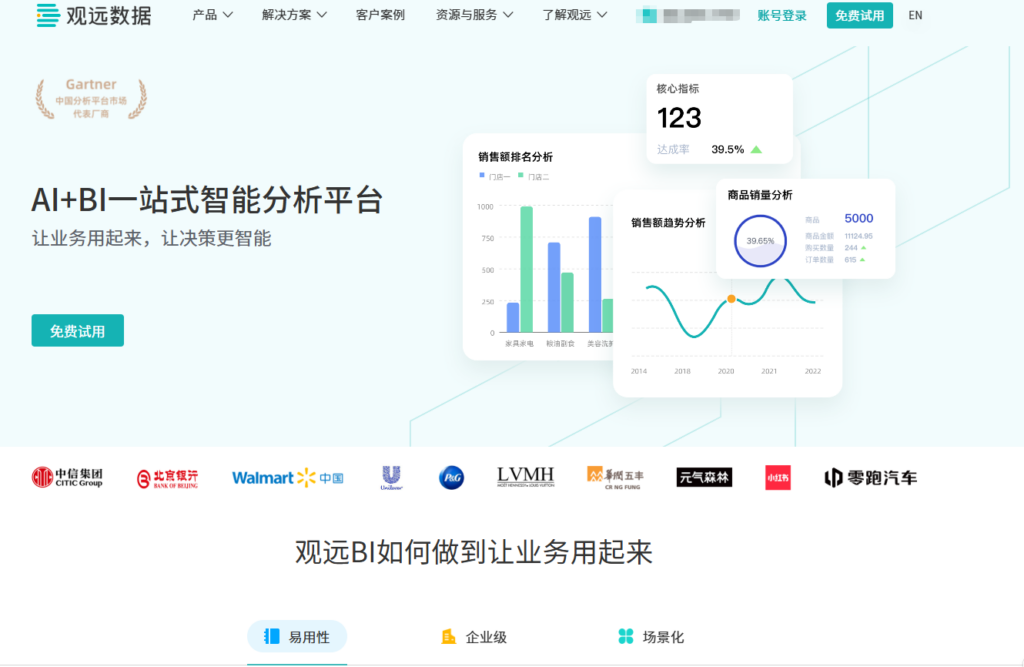Screen dimensions: 1024x667
Task: Expand the 产品 dropdown menu
Action: coord(212,15)
